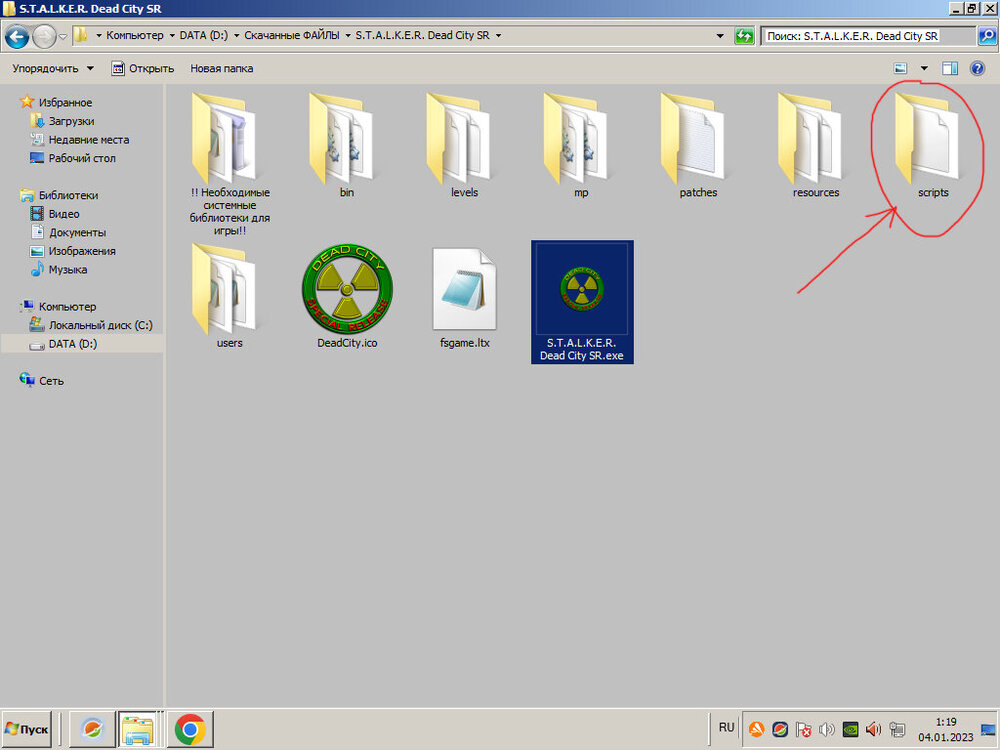Select the users folder

pos(229,297)
